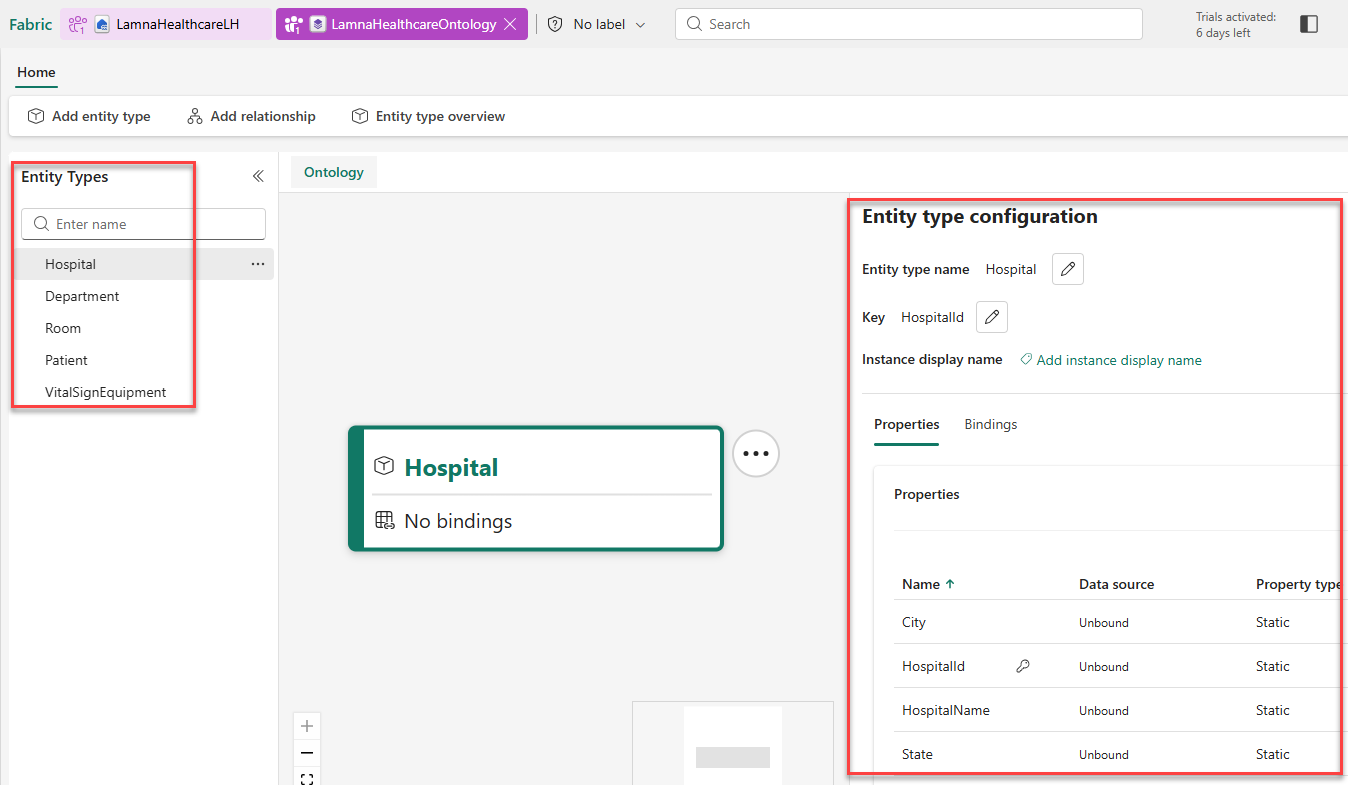Collapse the Entity Types panel with the double chevron
This screenshot has height=785, width=1348.
tap(258, 175)
